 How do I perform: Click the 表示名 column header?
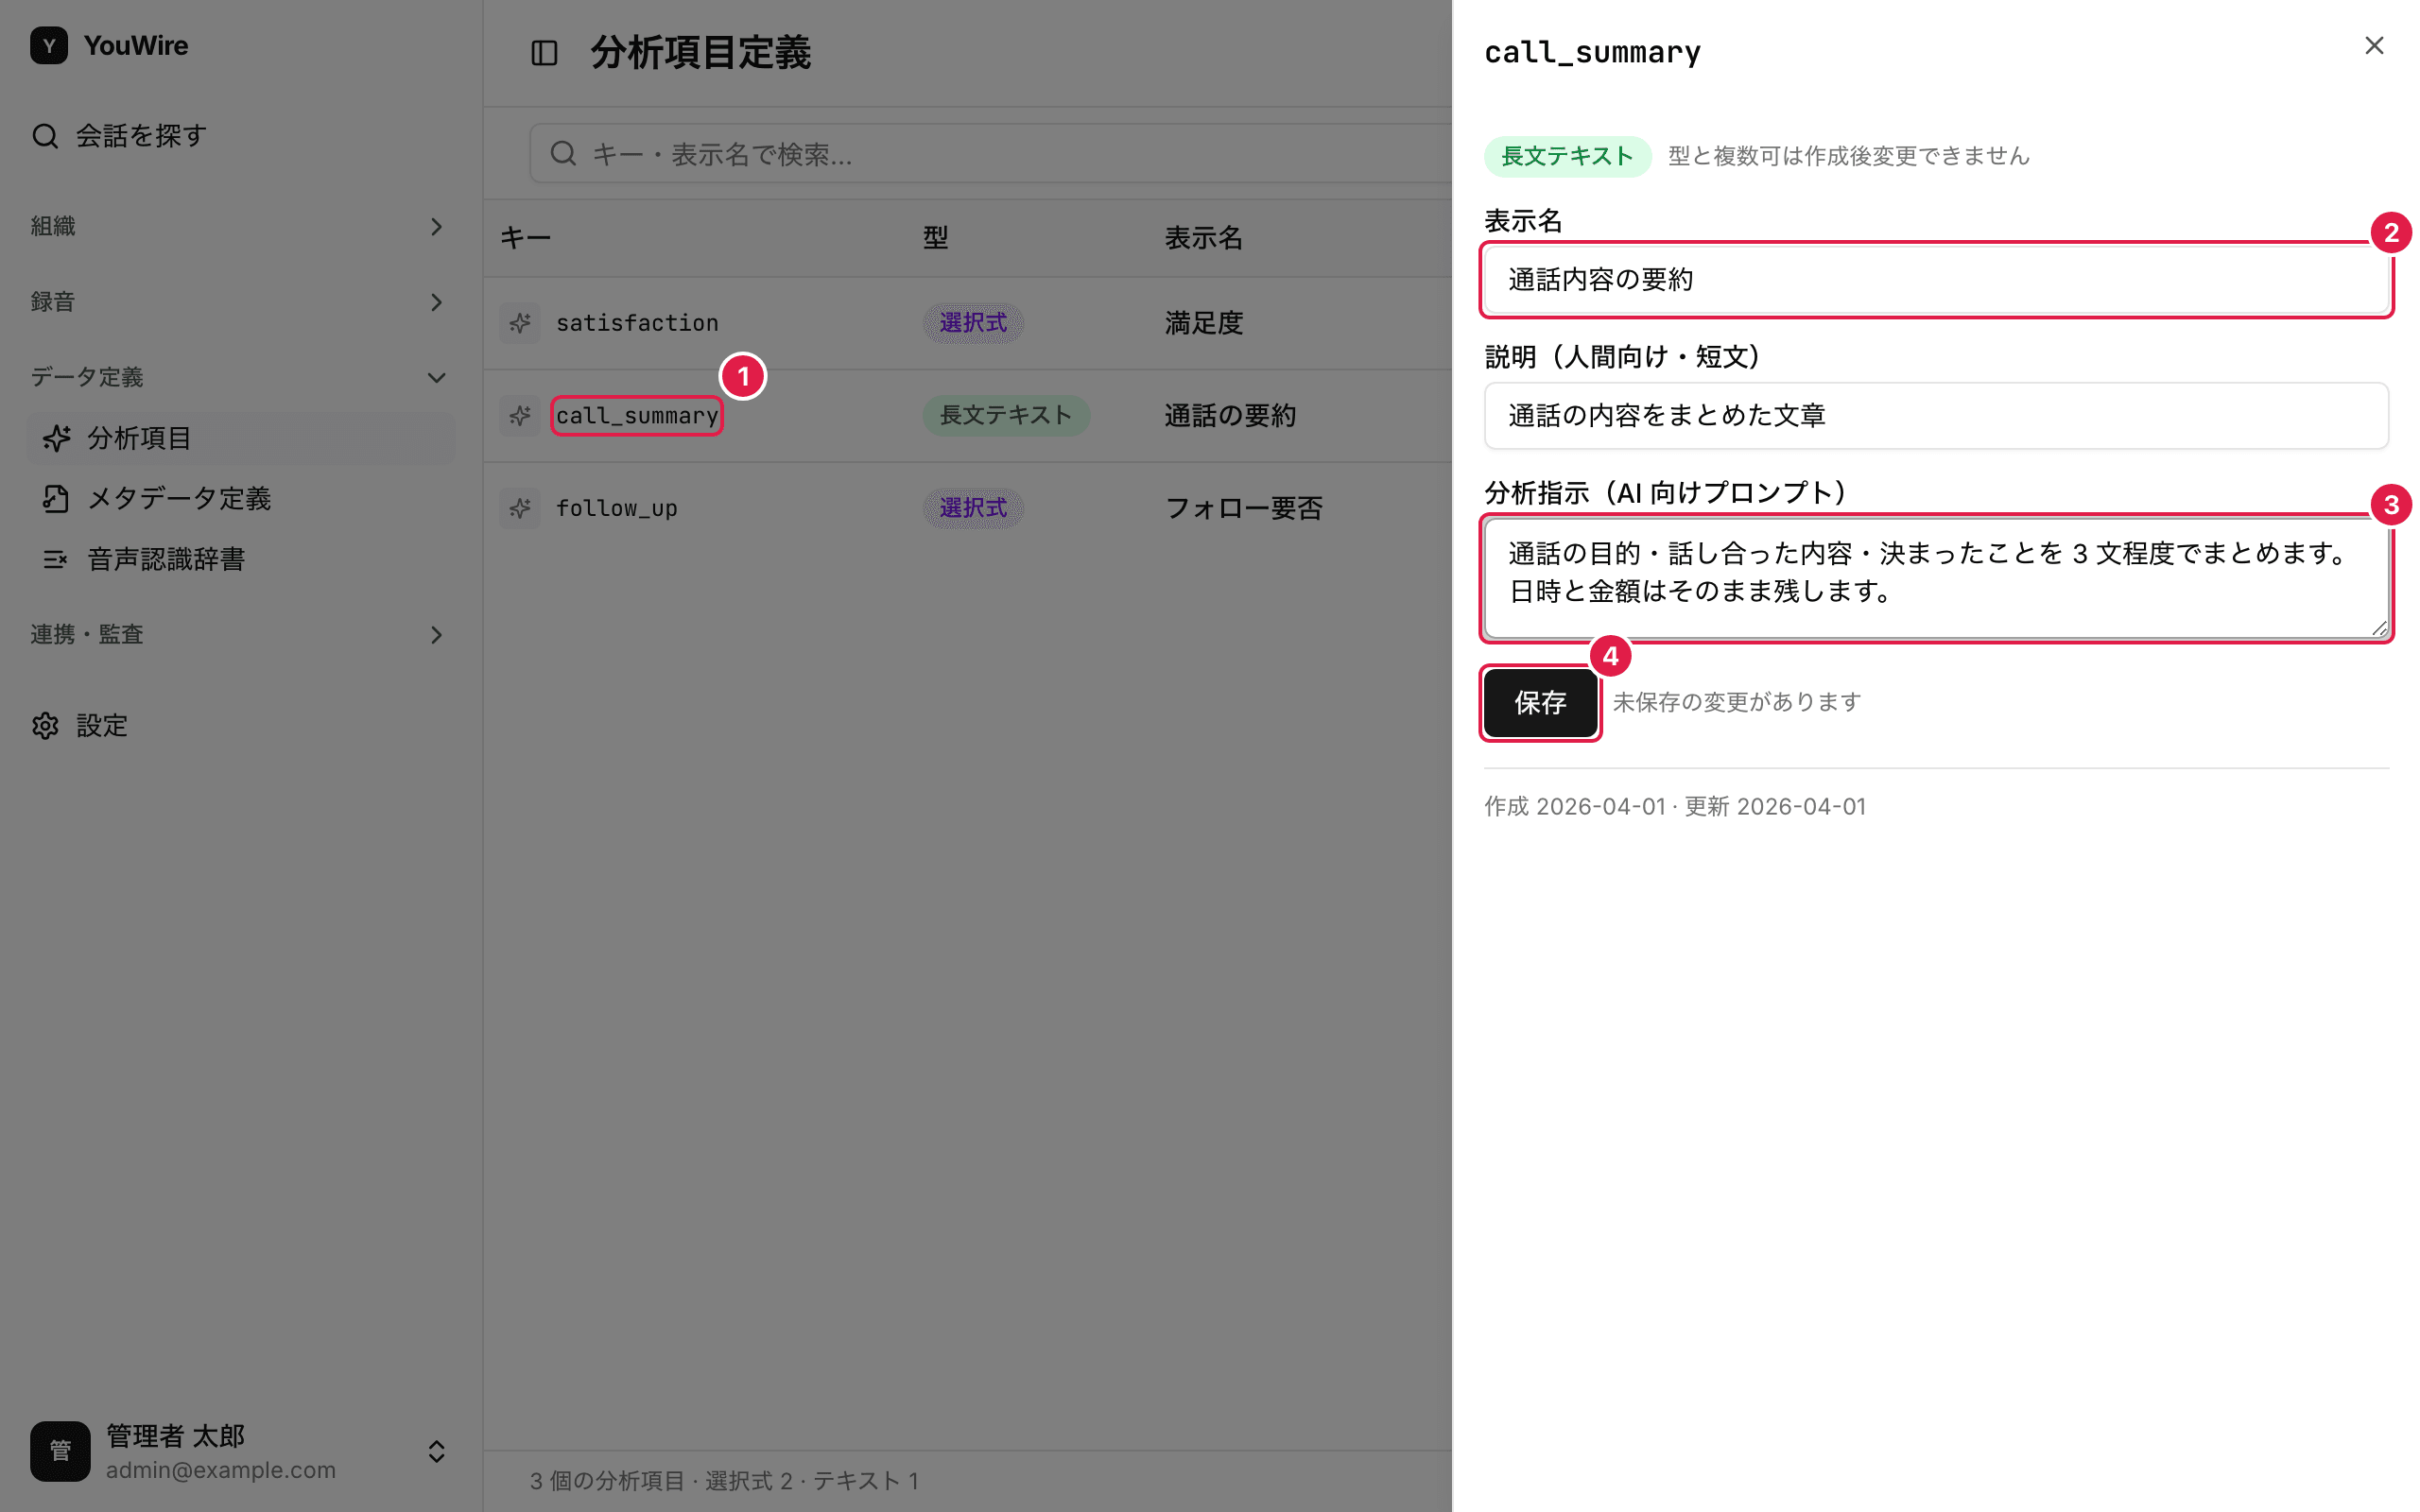pyautogui.click(x=1204, y=238)
